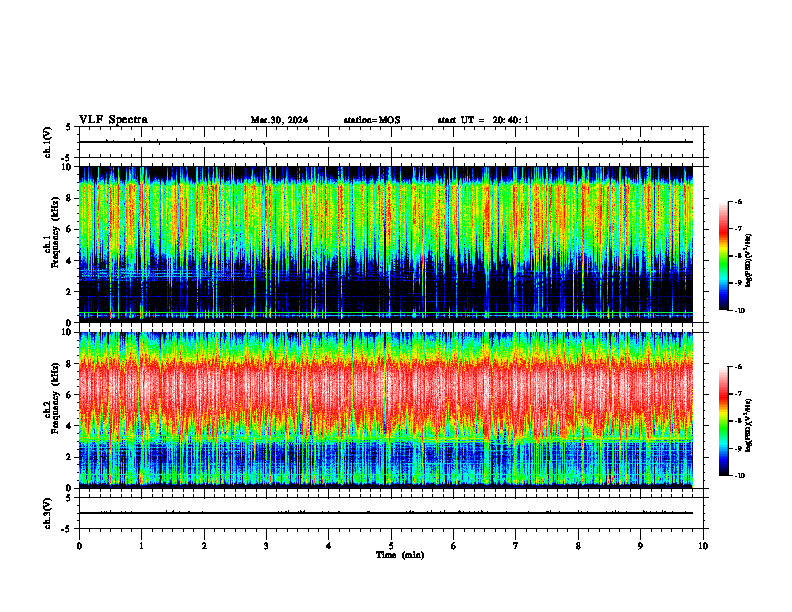
Task: Click the "-6" label on ch.1 color bar
Action: 738,202
